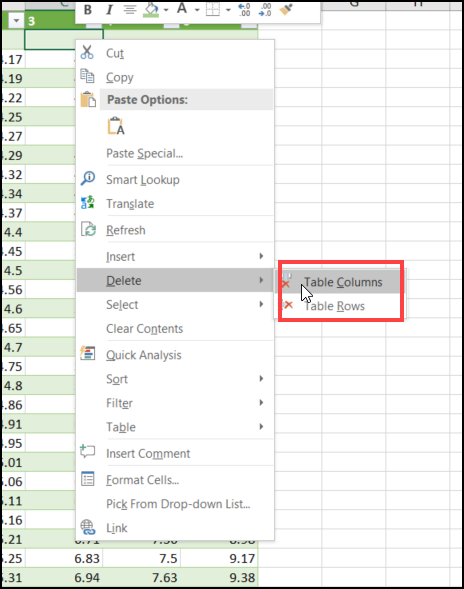Click Smart Lookup magnifier icon
This screenshot has width=464, height=589.
(88, 178)
